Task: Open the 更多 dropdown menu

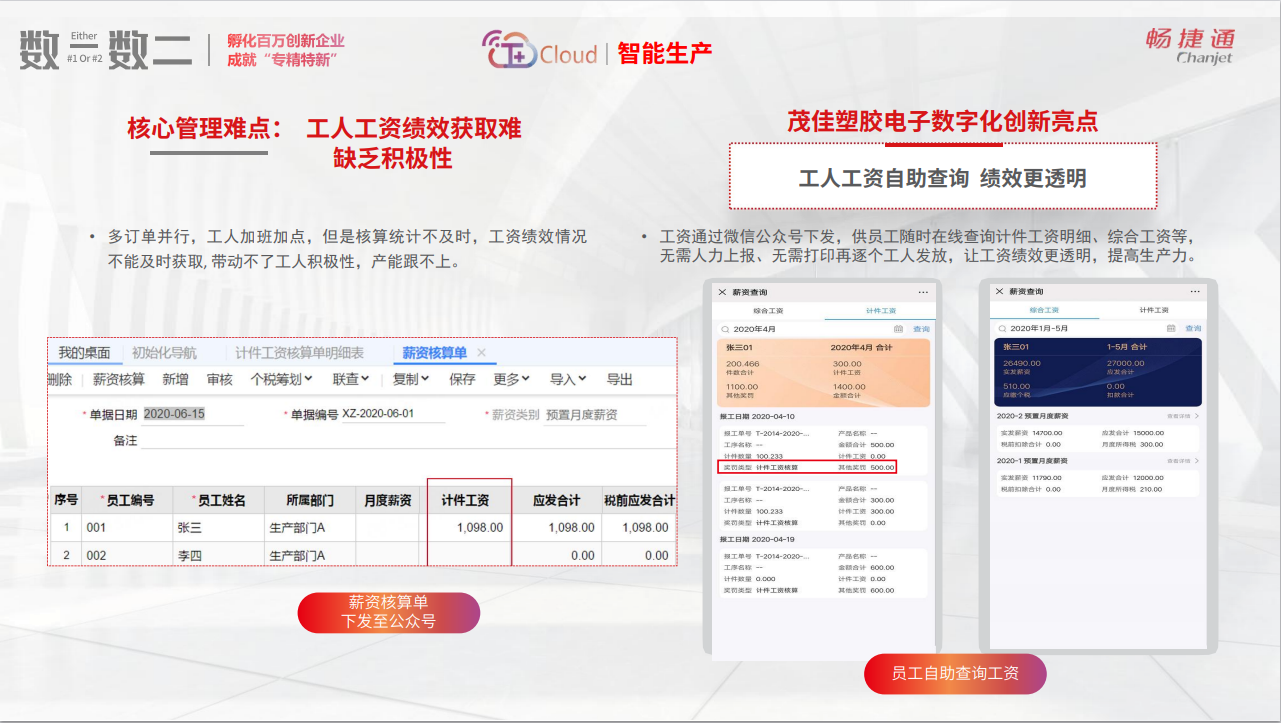Action: click(x=512, y=379)
